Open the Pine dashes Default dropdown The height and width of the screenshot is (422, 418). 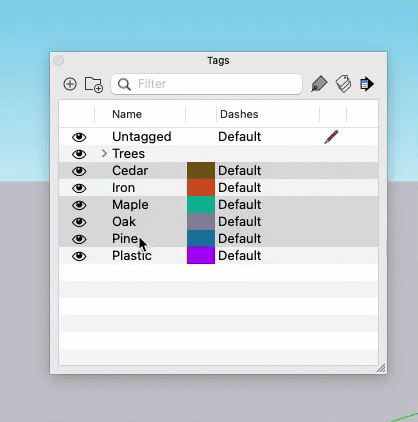(x=239, y=239)
